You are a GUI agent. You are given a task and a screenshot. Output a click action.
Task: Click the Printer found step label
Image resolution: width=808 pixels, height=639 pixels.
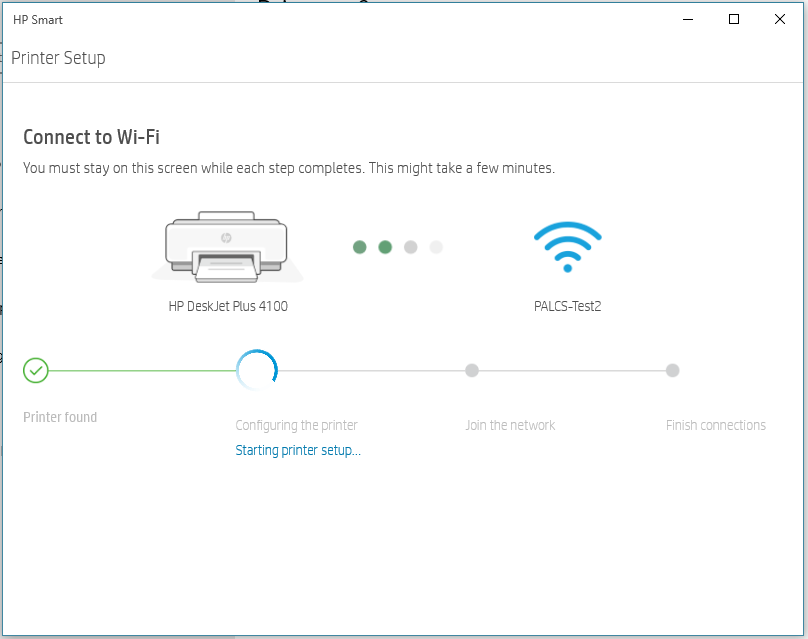60,417
